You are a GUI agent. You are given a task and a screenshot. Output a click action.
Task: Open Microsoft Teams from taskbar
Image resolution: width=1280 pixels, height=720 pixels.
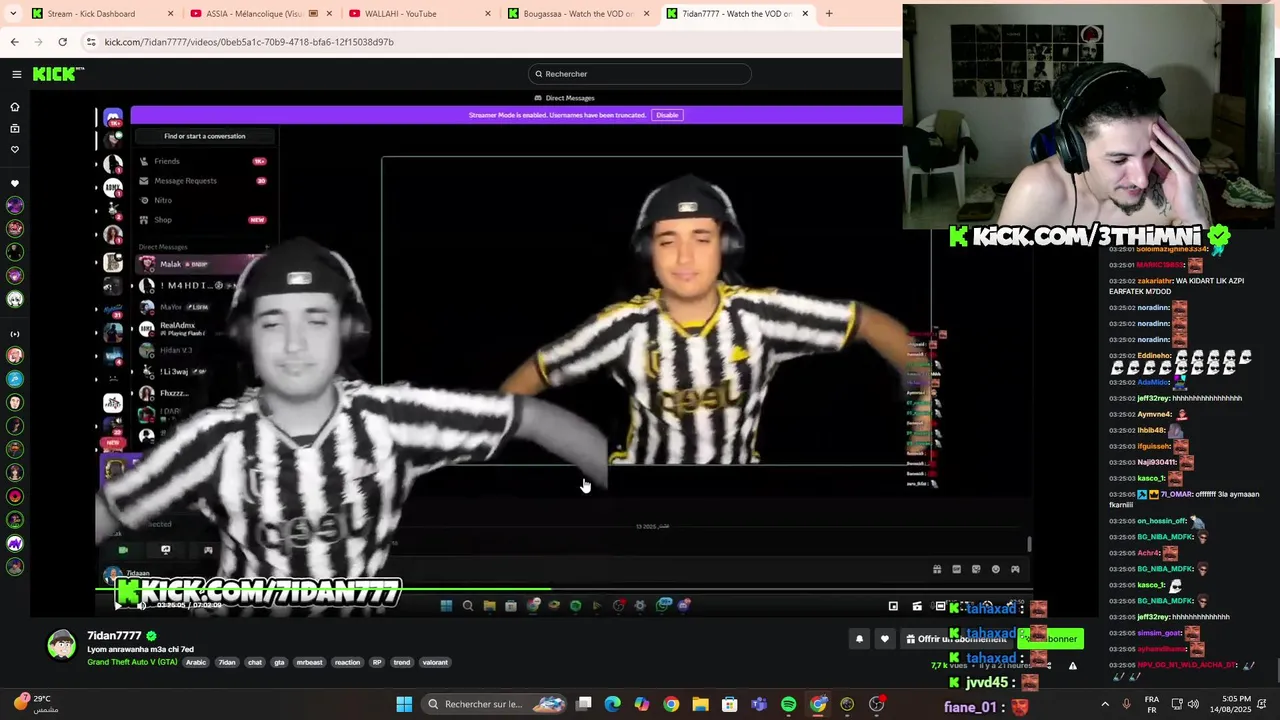(x=759, y=704)
